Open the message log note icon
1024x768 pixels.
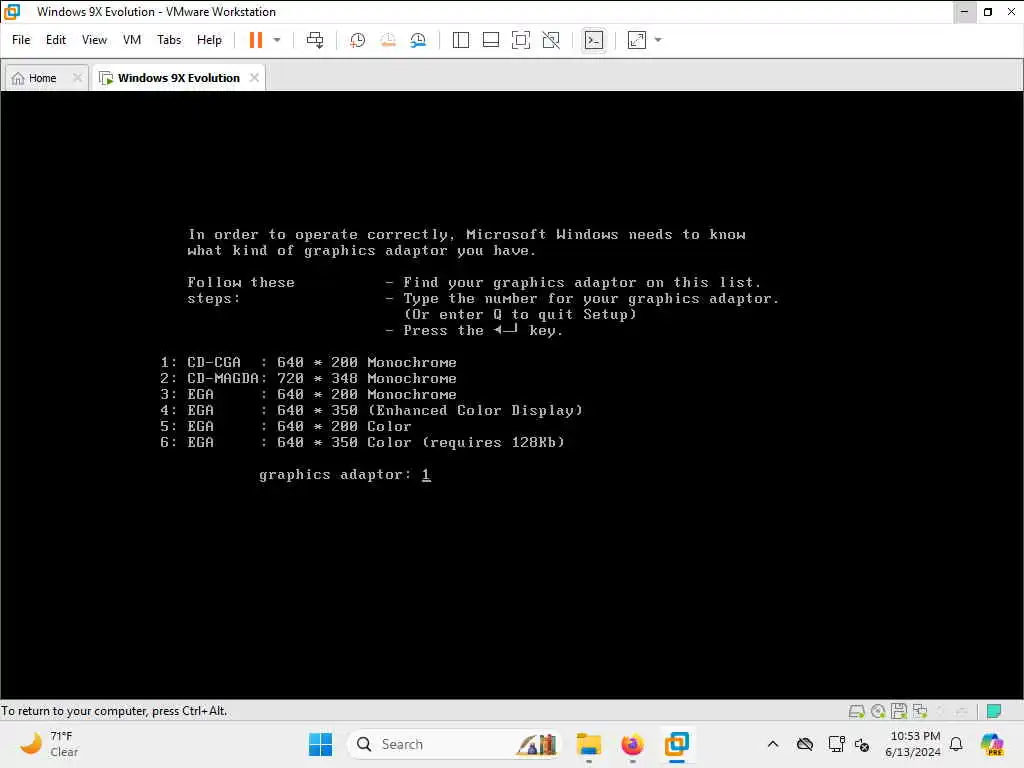coord(994,711)
